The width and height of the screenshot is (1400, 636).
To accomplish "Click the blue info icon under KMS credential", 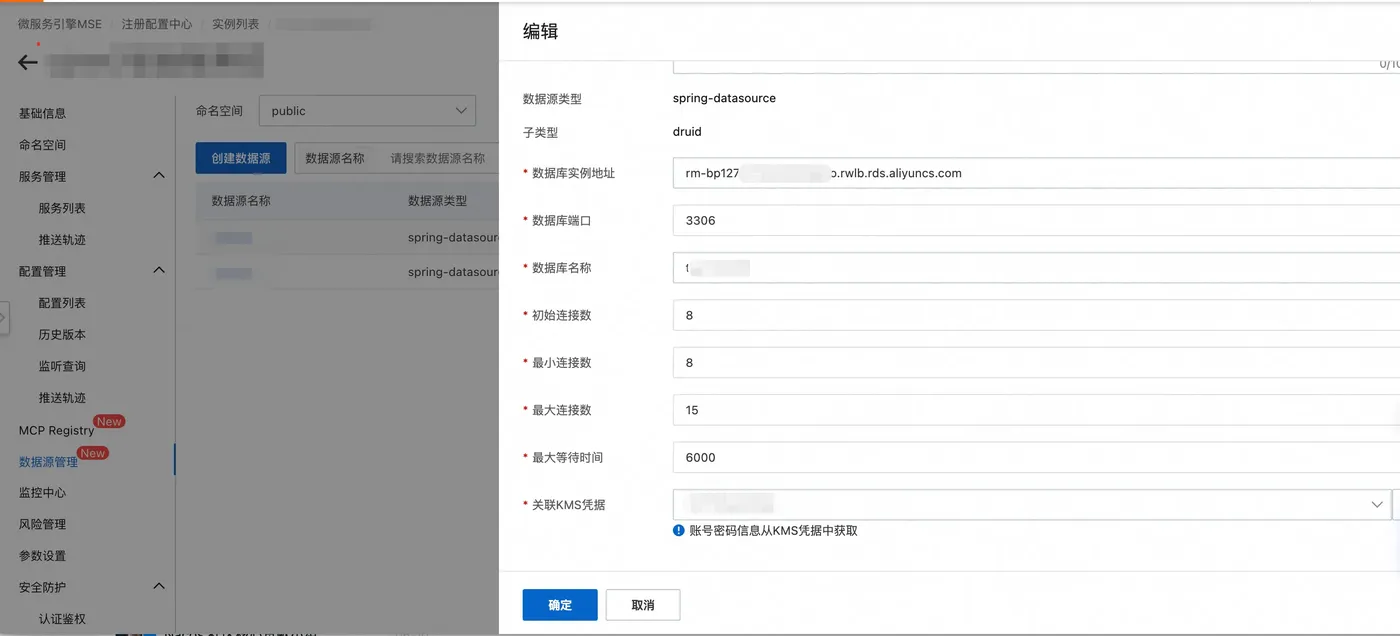I will pos(679,531).
